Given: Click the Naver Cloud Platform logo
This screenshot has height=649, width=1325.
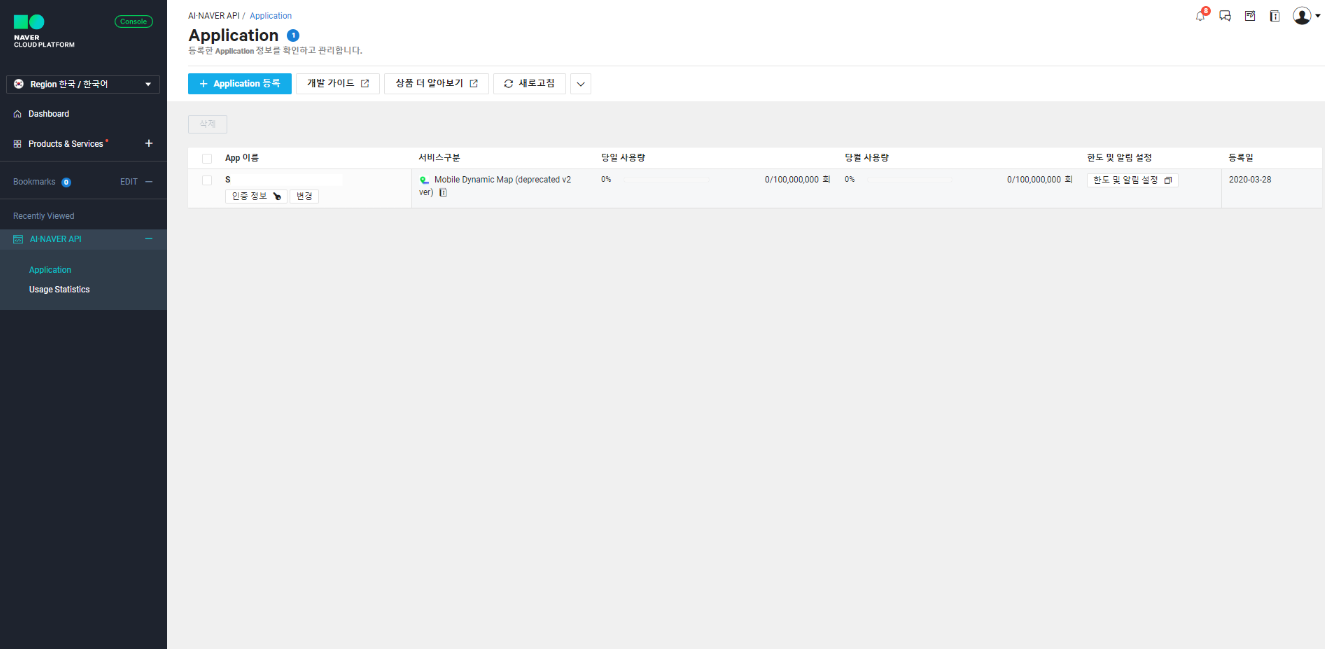Looking at the screenshot, I should 44,31.
